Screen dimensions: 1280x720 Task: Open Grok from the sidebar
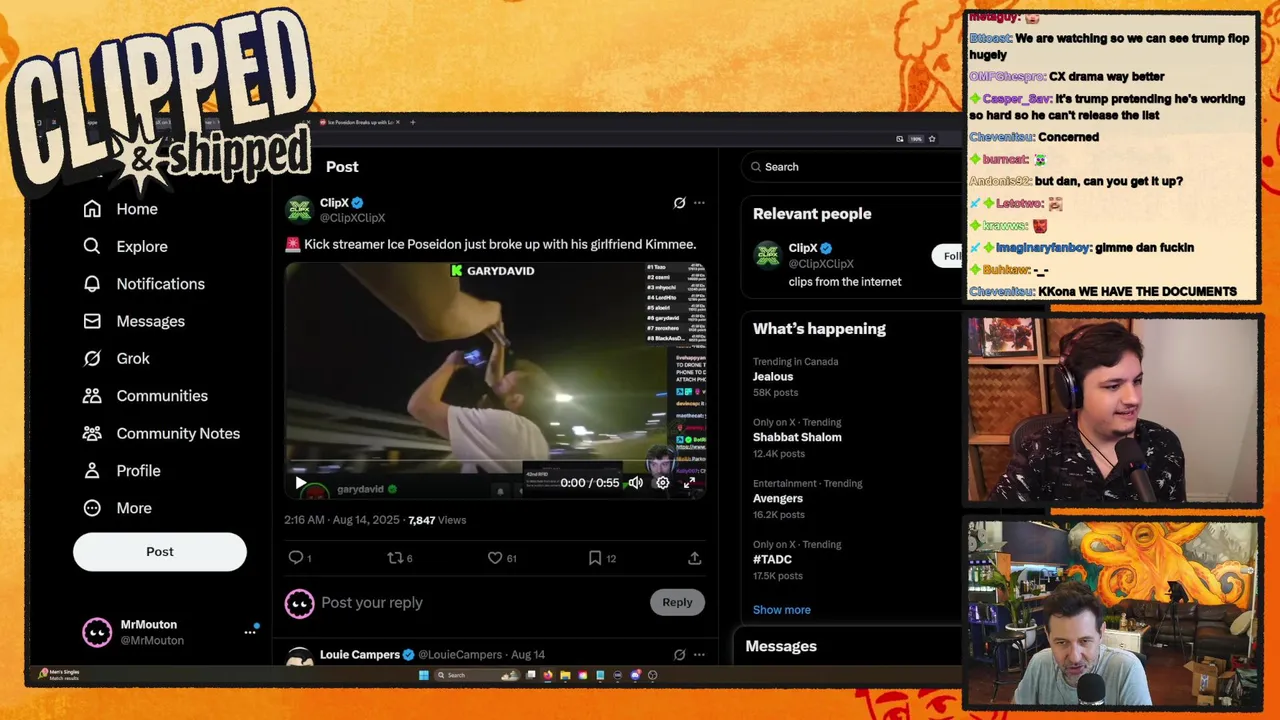click(116, 358)
